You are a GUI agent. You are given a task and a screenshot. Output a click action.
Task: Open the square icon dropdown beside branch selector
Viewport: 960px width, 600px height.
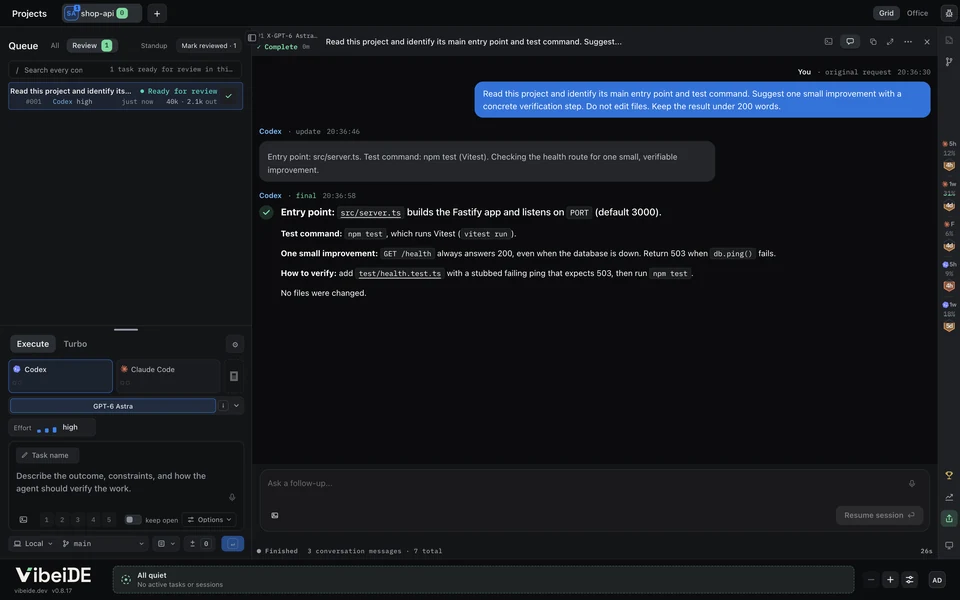(166, 544)
